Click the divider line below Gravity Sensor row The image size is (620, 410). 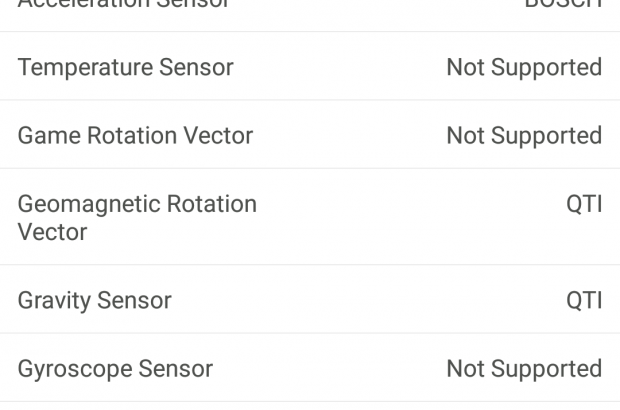(x=310, y=333)
